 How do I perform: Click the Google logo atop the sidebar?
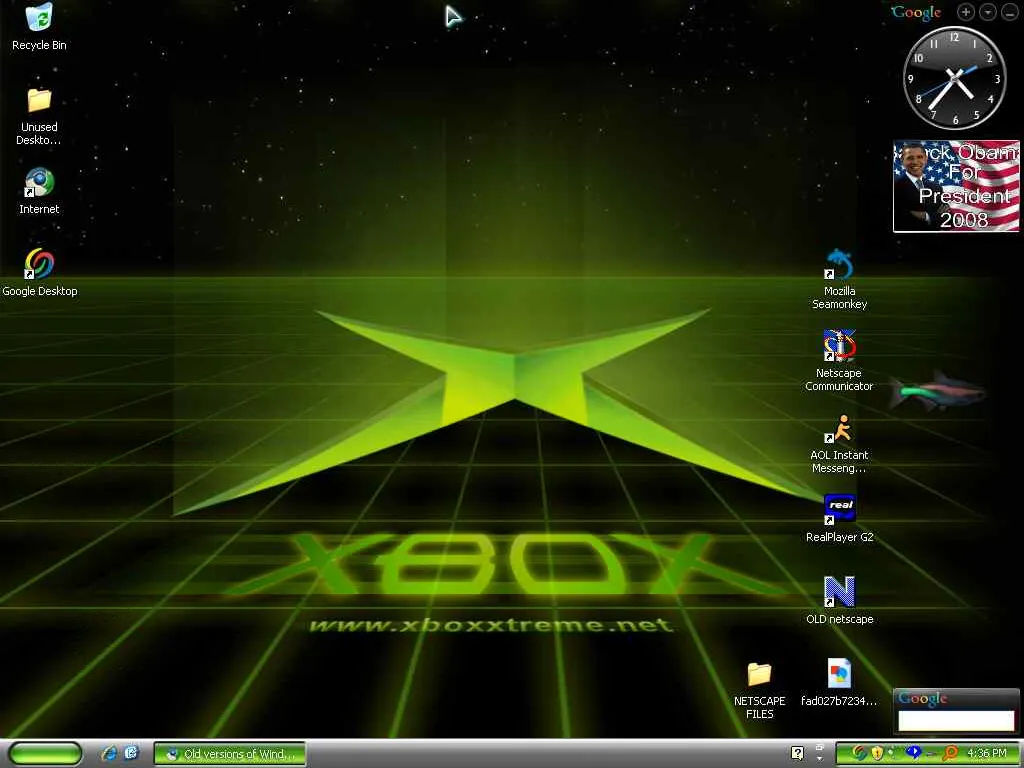tap(916, 12)
